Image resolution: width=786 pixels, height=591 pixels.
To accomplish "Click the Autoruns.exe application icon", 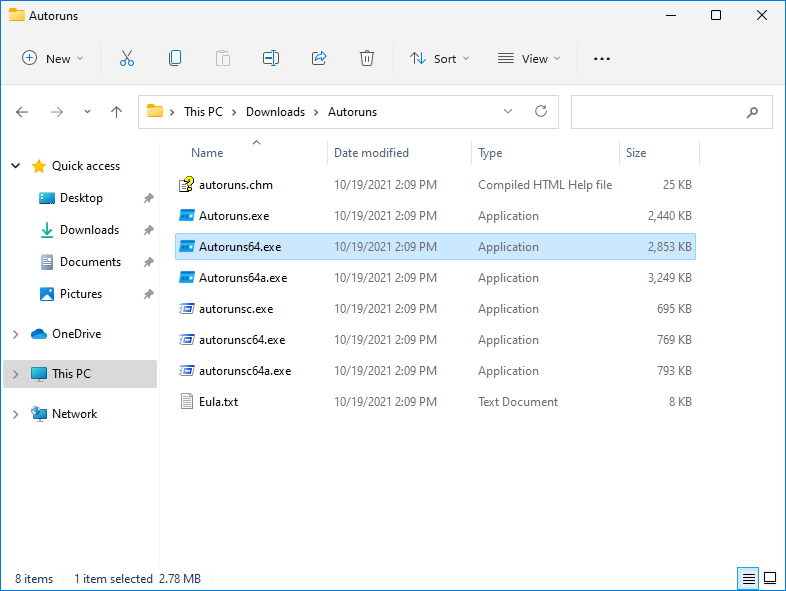I will pos(186,216).
